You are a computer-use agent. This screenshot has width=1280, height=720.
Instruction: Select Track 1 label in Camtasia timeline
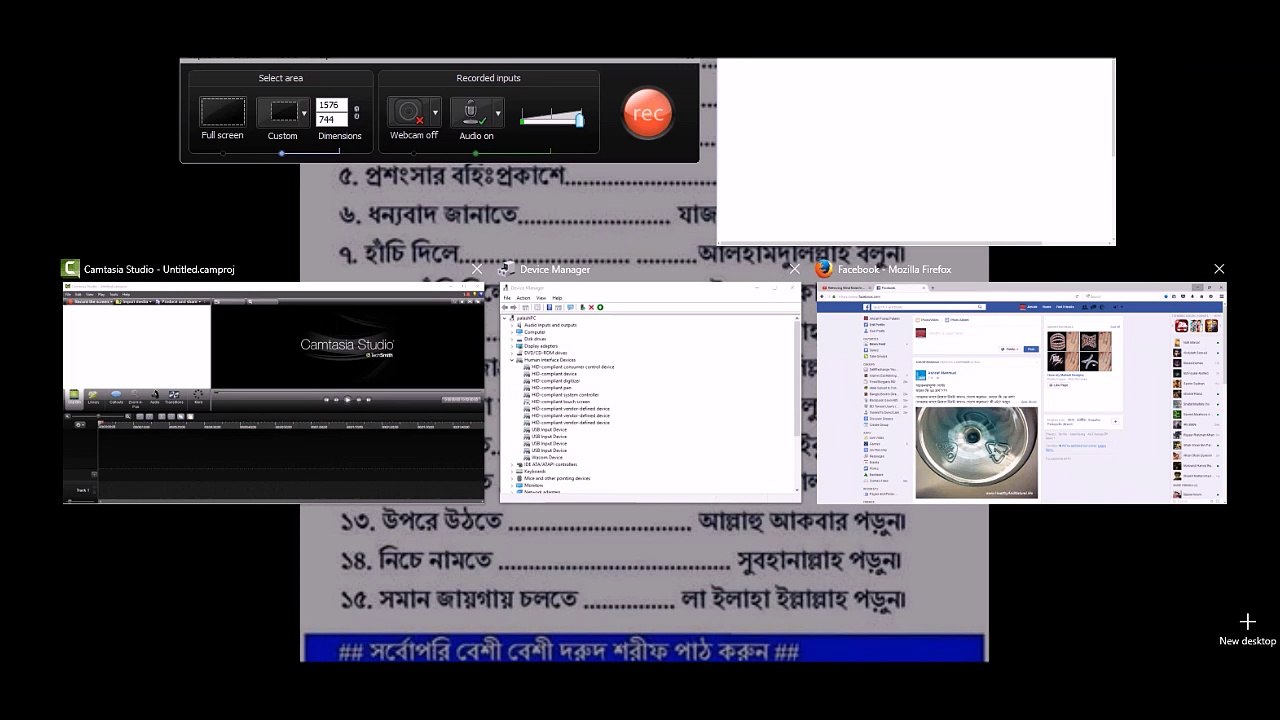pos(82,490)
